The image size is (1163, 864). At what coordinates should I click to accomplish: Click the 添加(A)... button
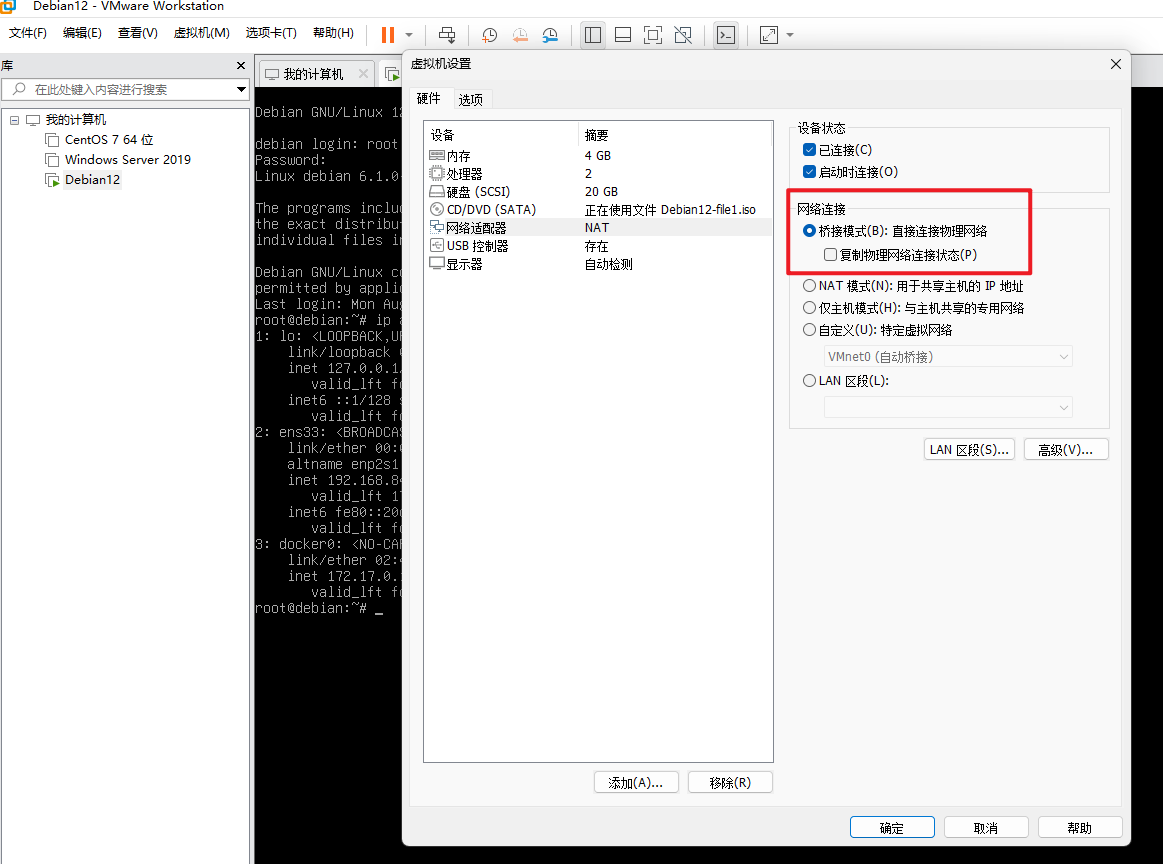[636, 782]
